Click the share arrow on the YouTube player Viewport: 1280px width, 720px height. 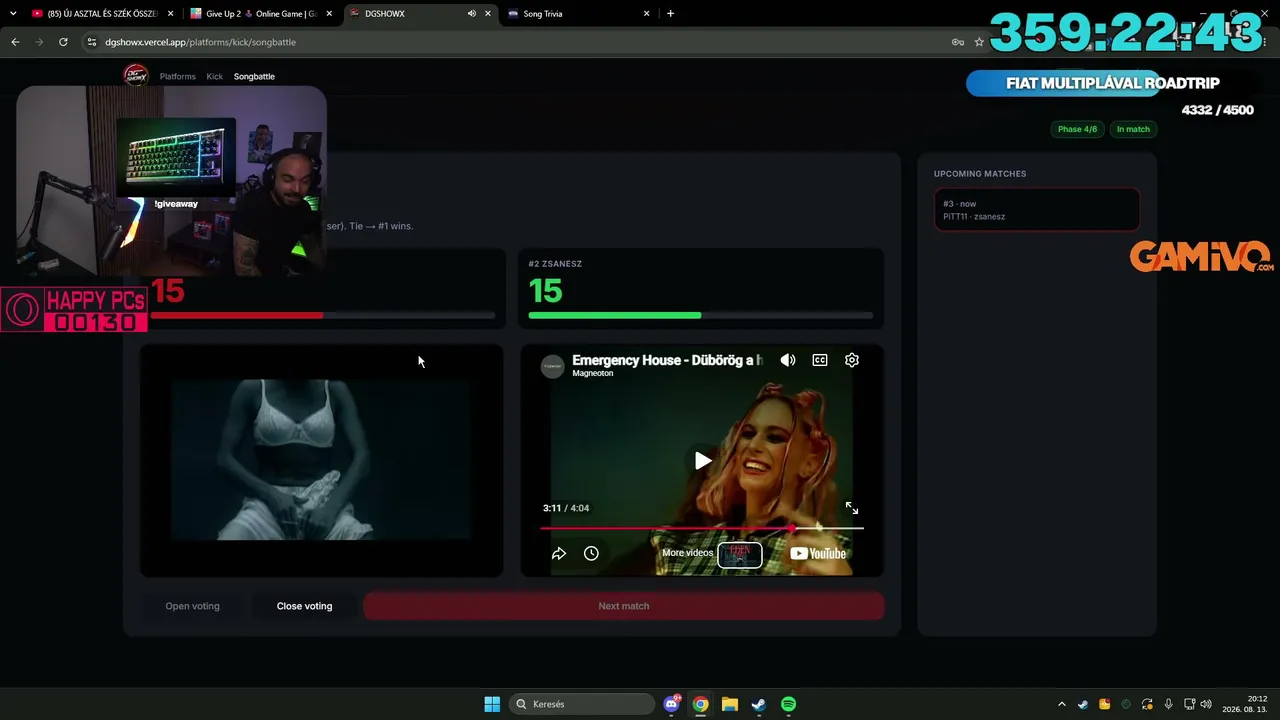[x=559, y=553]
